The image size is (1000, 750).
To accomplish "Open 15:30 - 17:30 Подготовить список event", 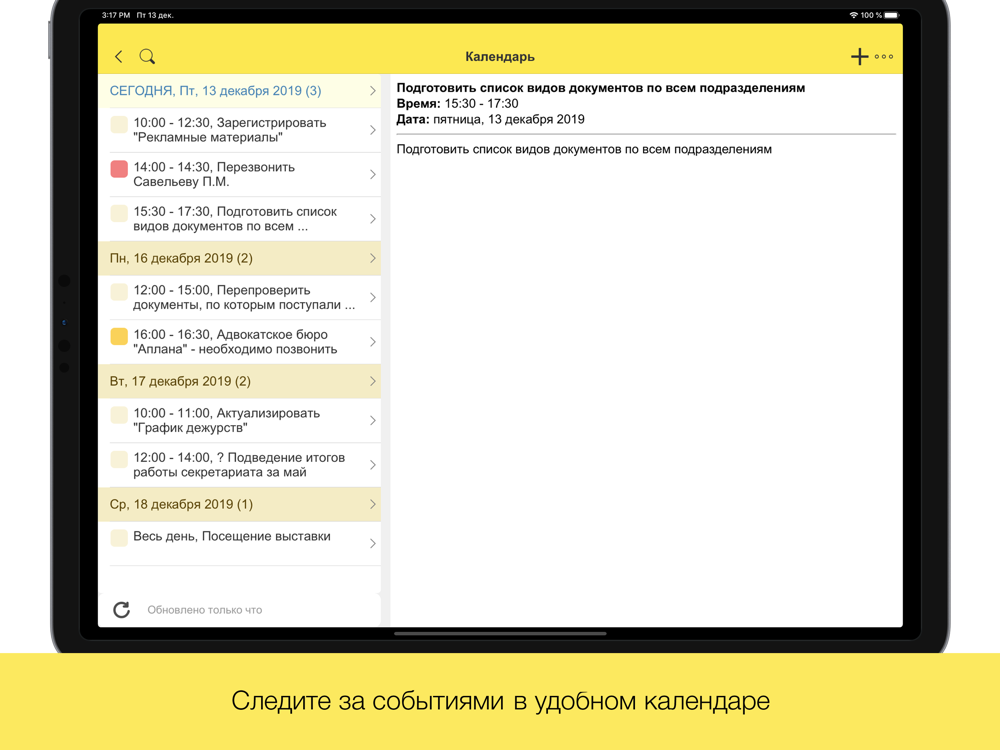I will click(x=239, y=219).
